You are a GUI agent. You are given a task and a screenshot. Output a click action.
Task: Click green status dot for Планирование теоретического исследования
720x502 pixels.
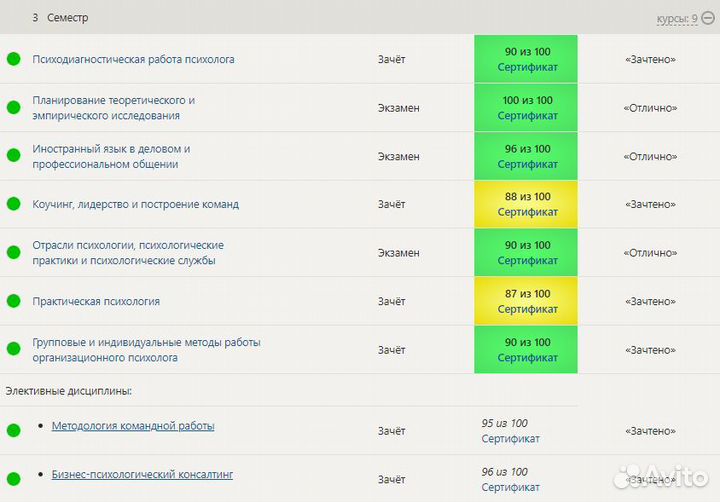(14, 107)
